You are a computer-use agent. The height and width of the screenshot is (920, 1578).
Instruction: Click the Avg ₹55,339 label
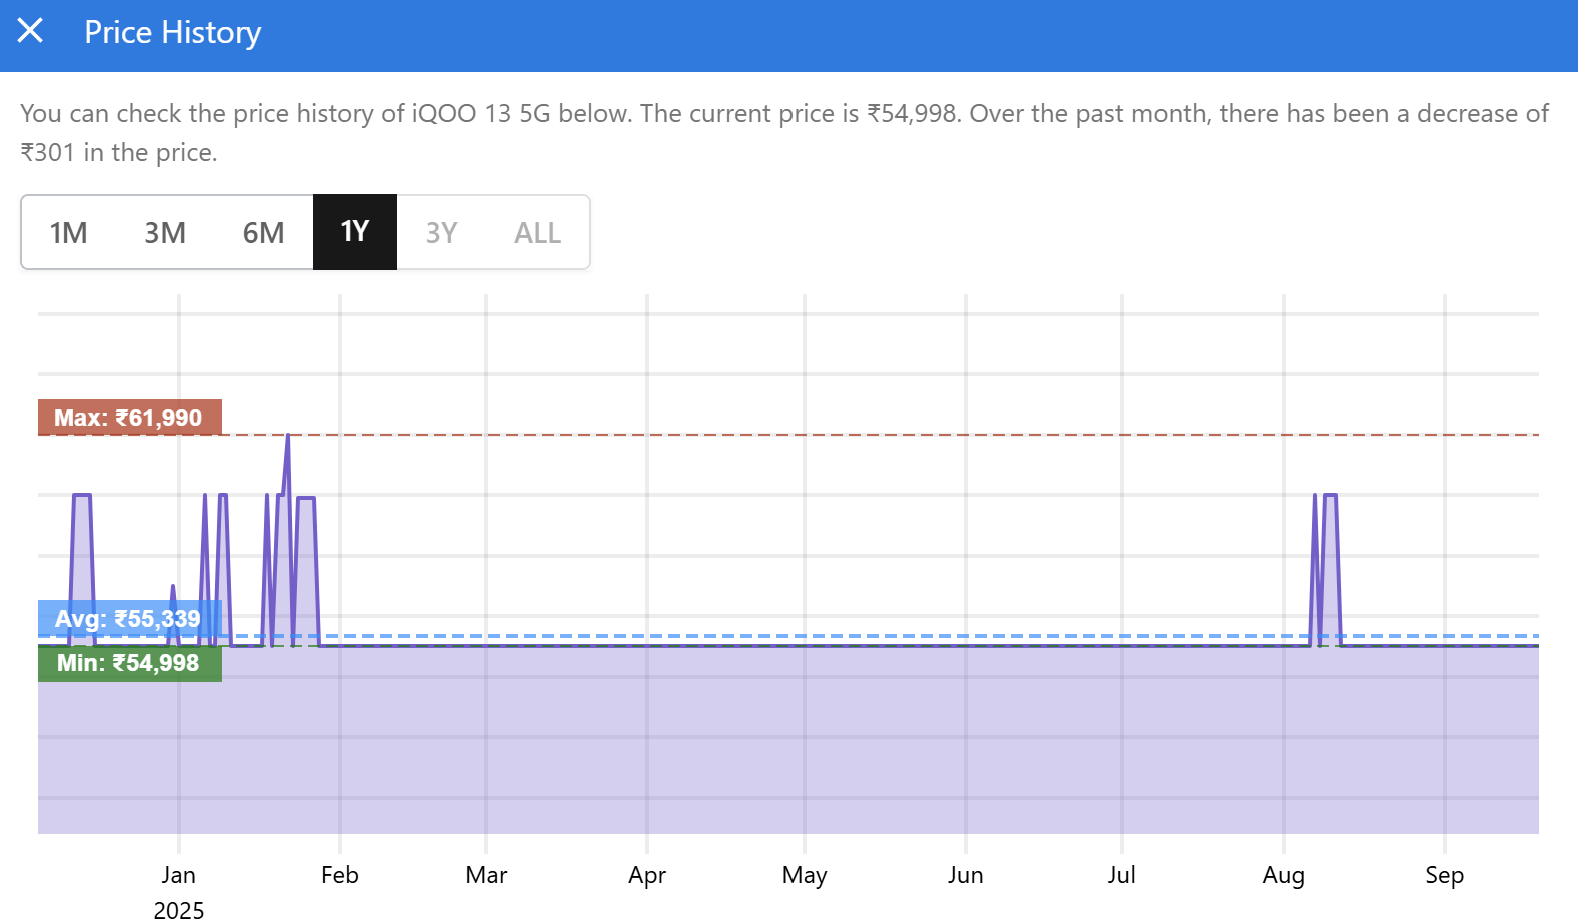(129, 619)
